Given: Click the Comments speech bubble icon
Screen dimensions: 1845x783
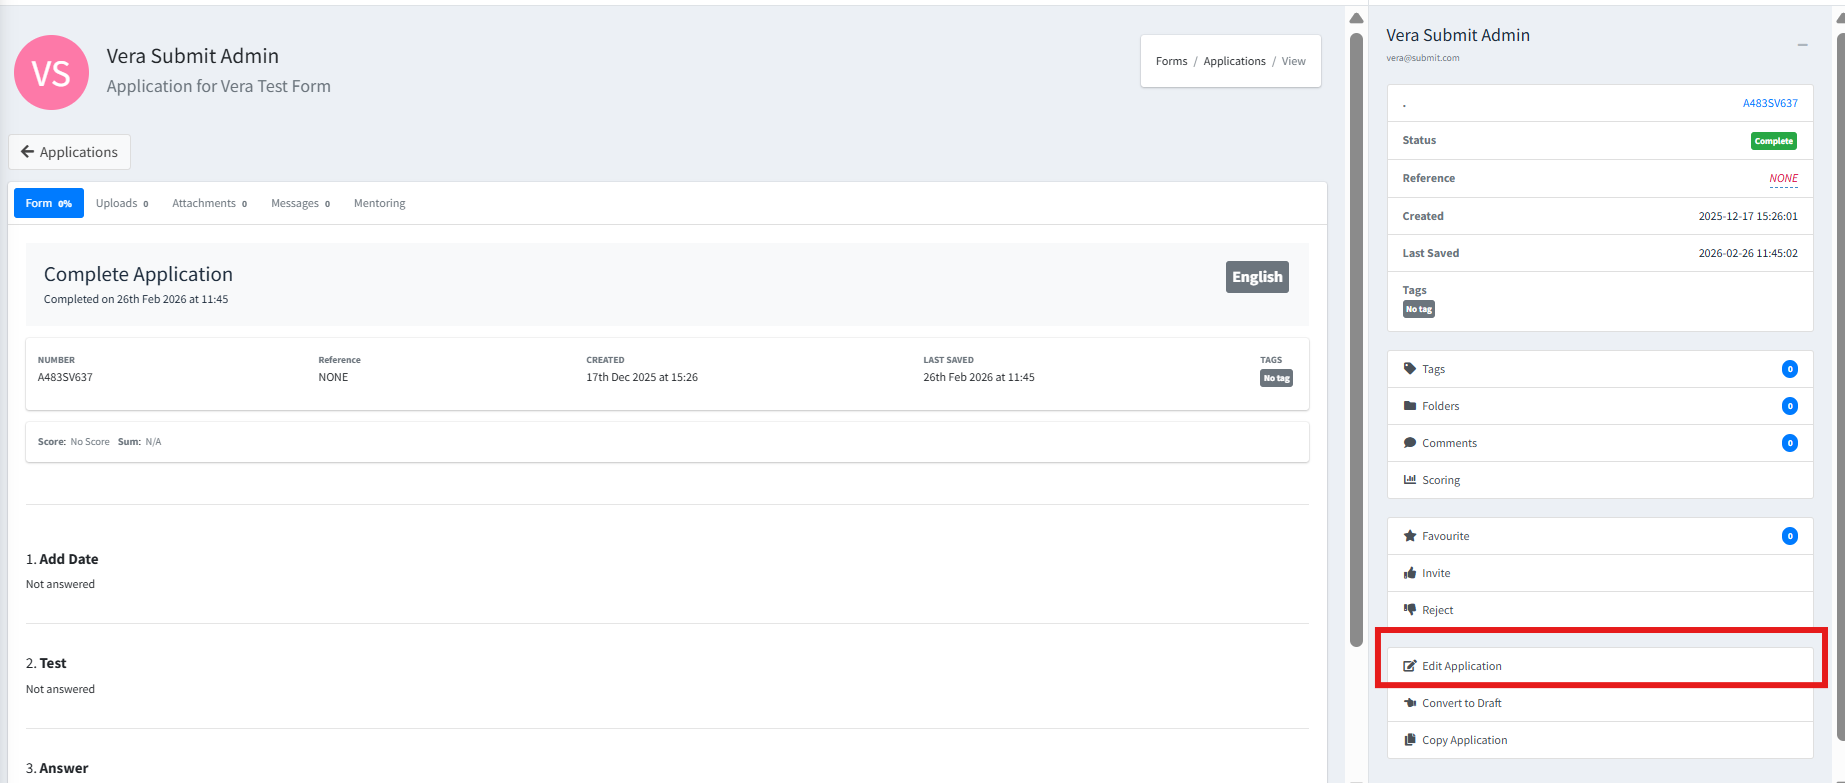Looking at the screenshot, I should coord(1410,443).
